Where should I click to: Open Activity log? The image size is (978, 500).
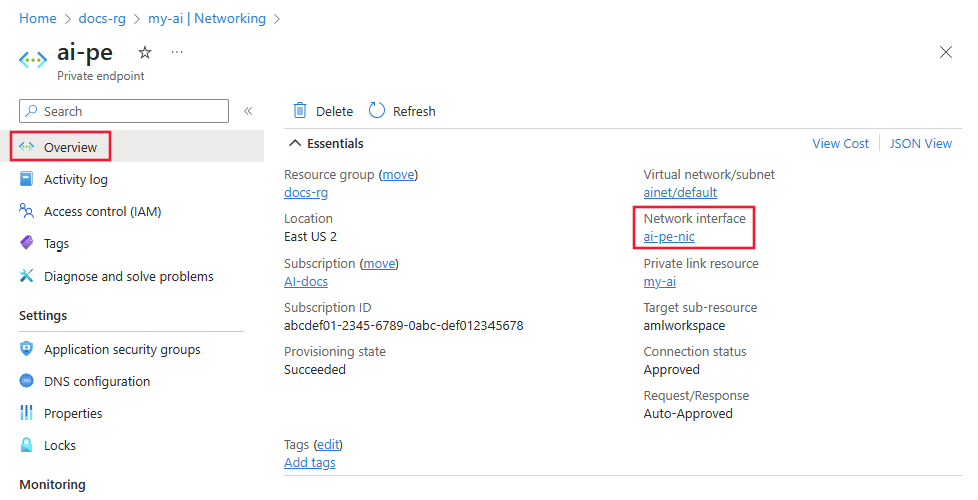click(x=75, y=180)
